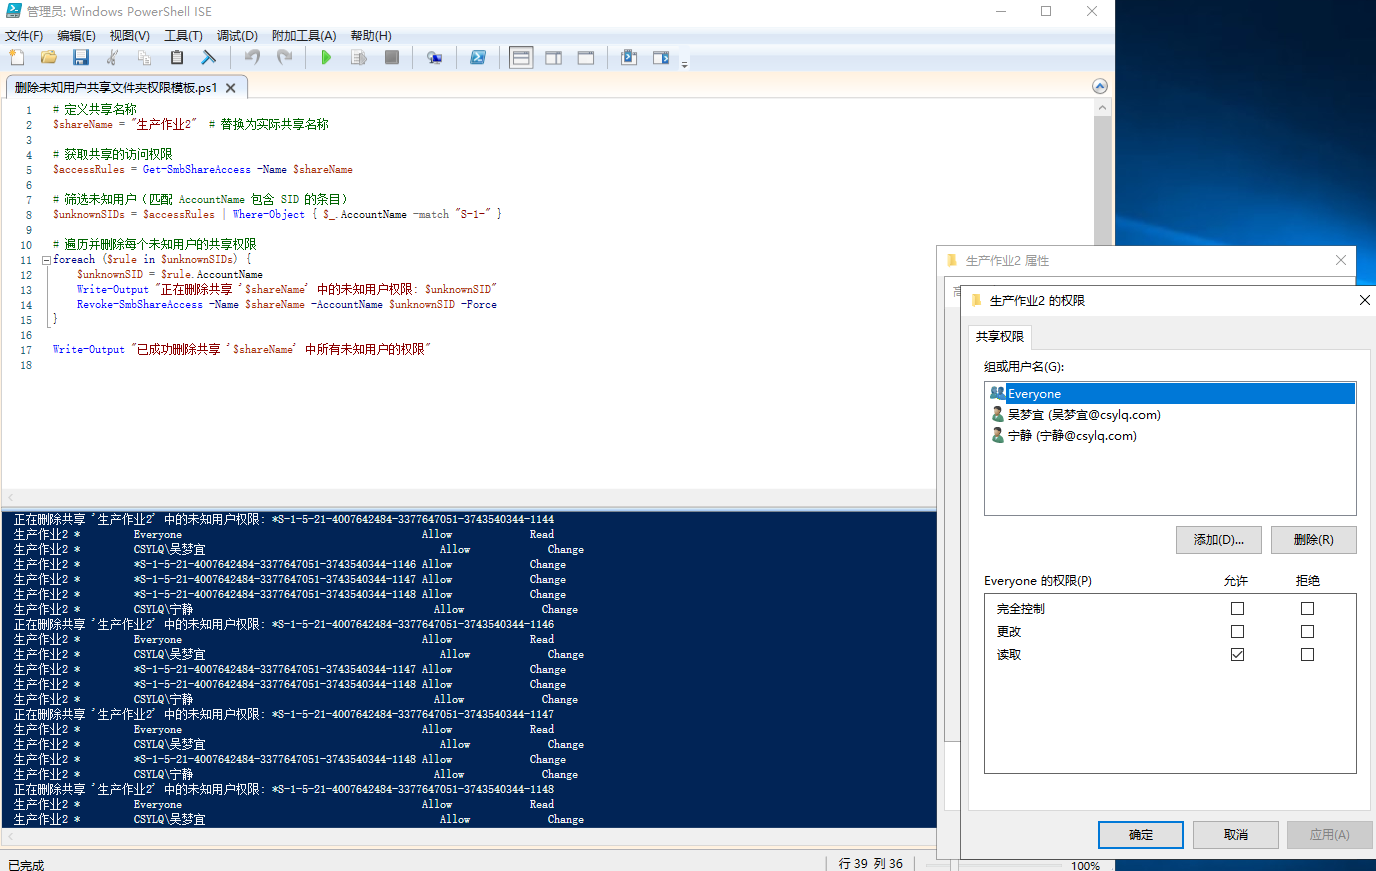This screenshot has height=871, width=1376.
Task: Collapse the foreach block at line 11
Action: pos(45,260)
